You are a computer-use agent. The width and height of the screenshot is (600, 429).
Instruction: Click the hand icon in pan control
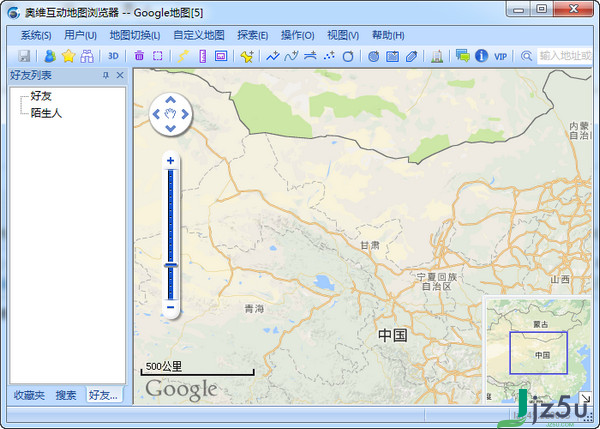(170, 114)
